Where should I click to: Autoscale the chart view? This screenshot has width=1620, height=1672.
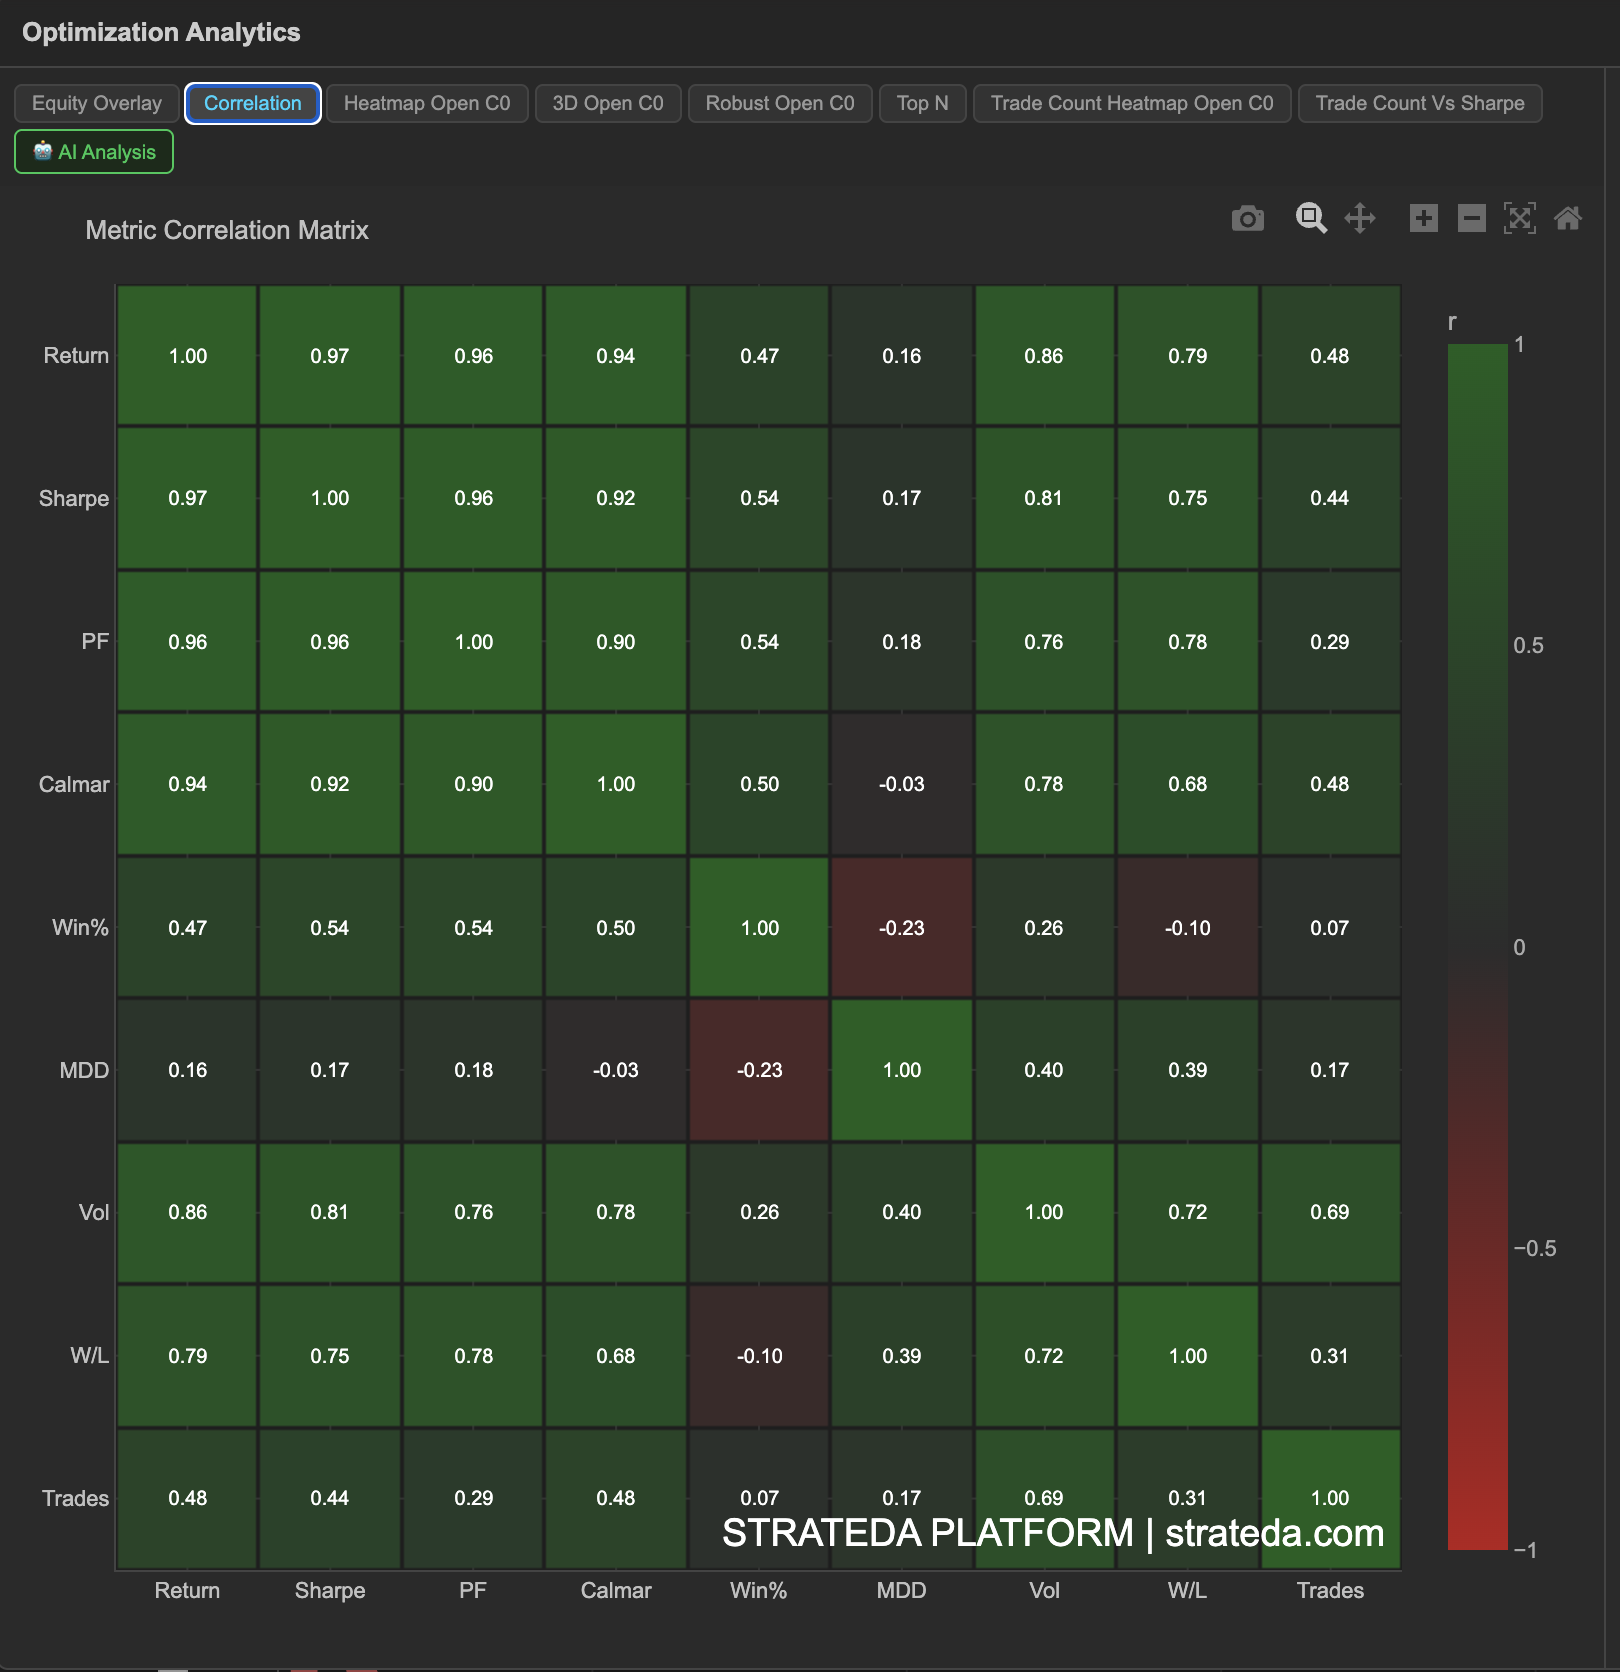(1519, 218)
